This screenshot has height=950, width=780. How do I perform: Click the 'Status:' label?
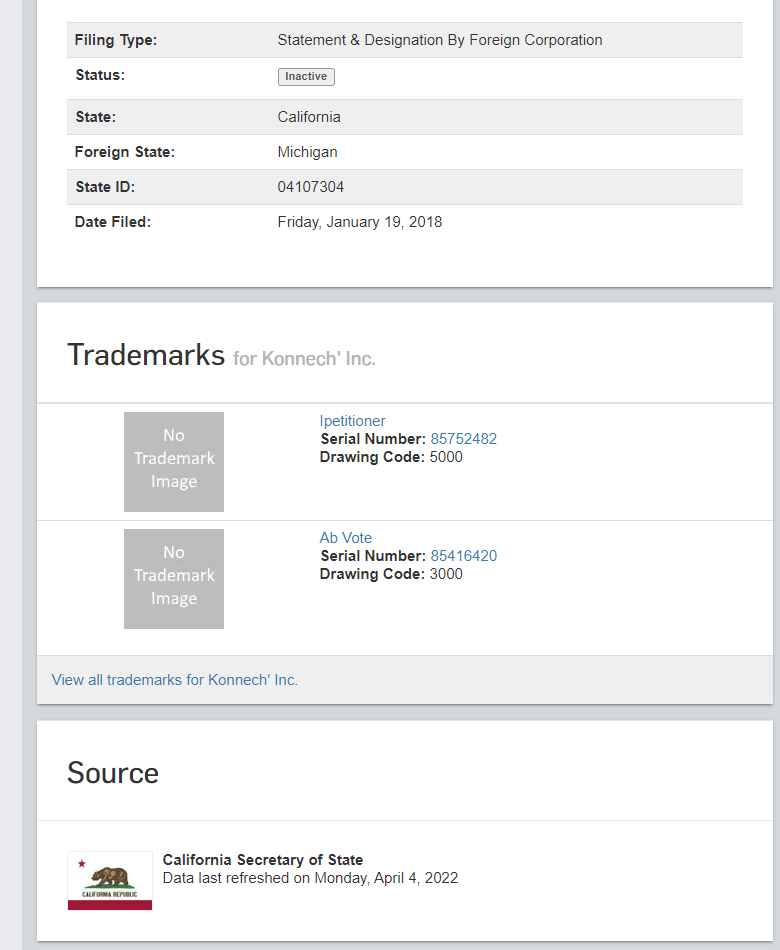click(100, 75)
